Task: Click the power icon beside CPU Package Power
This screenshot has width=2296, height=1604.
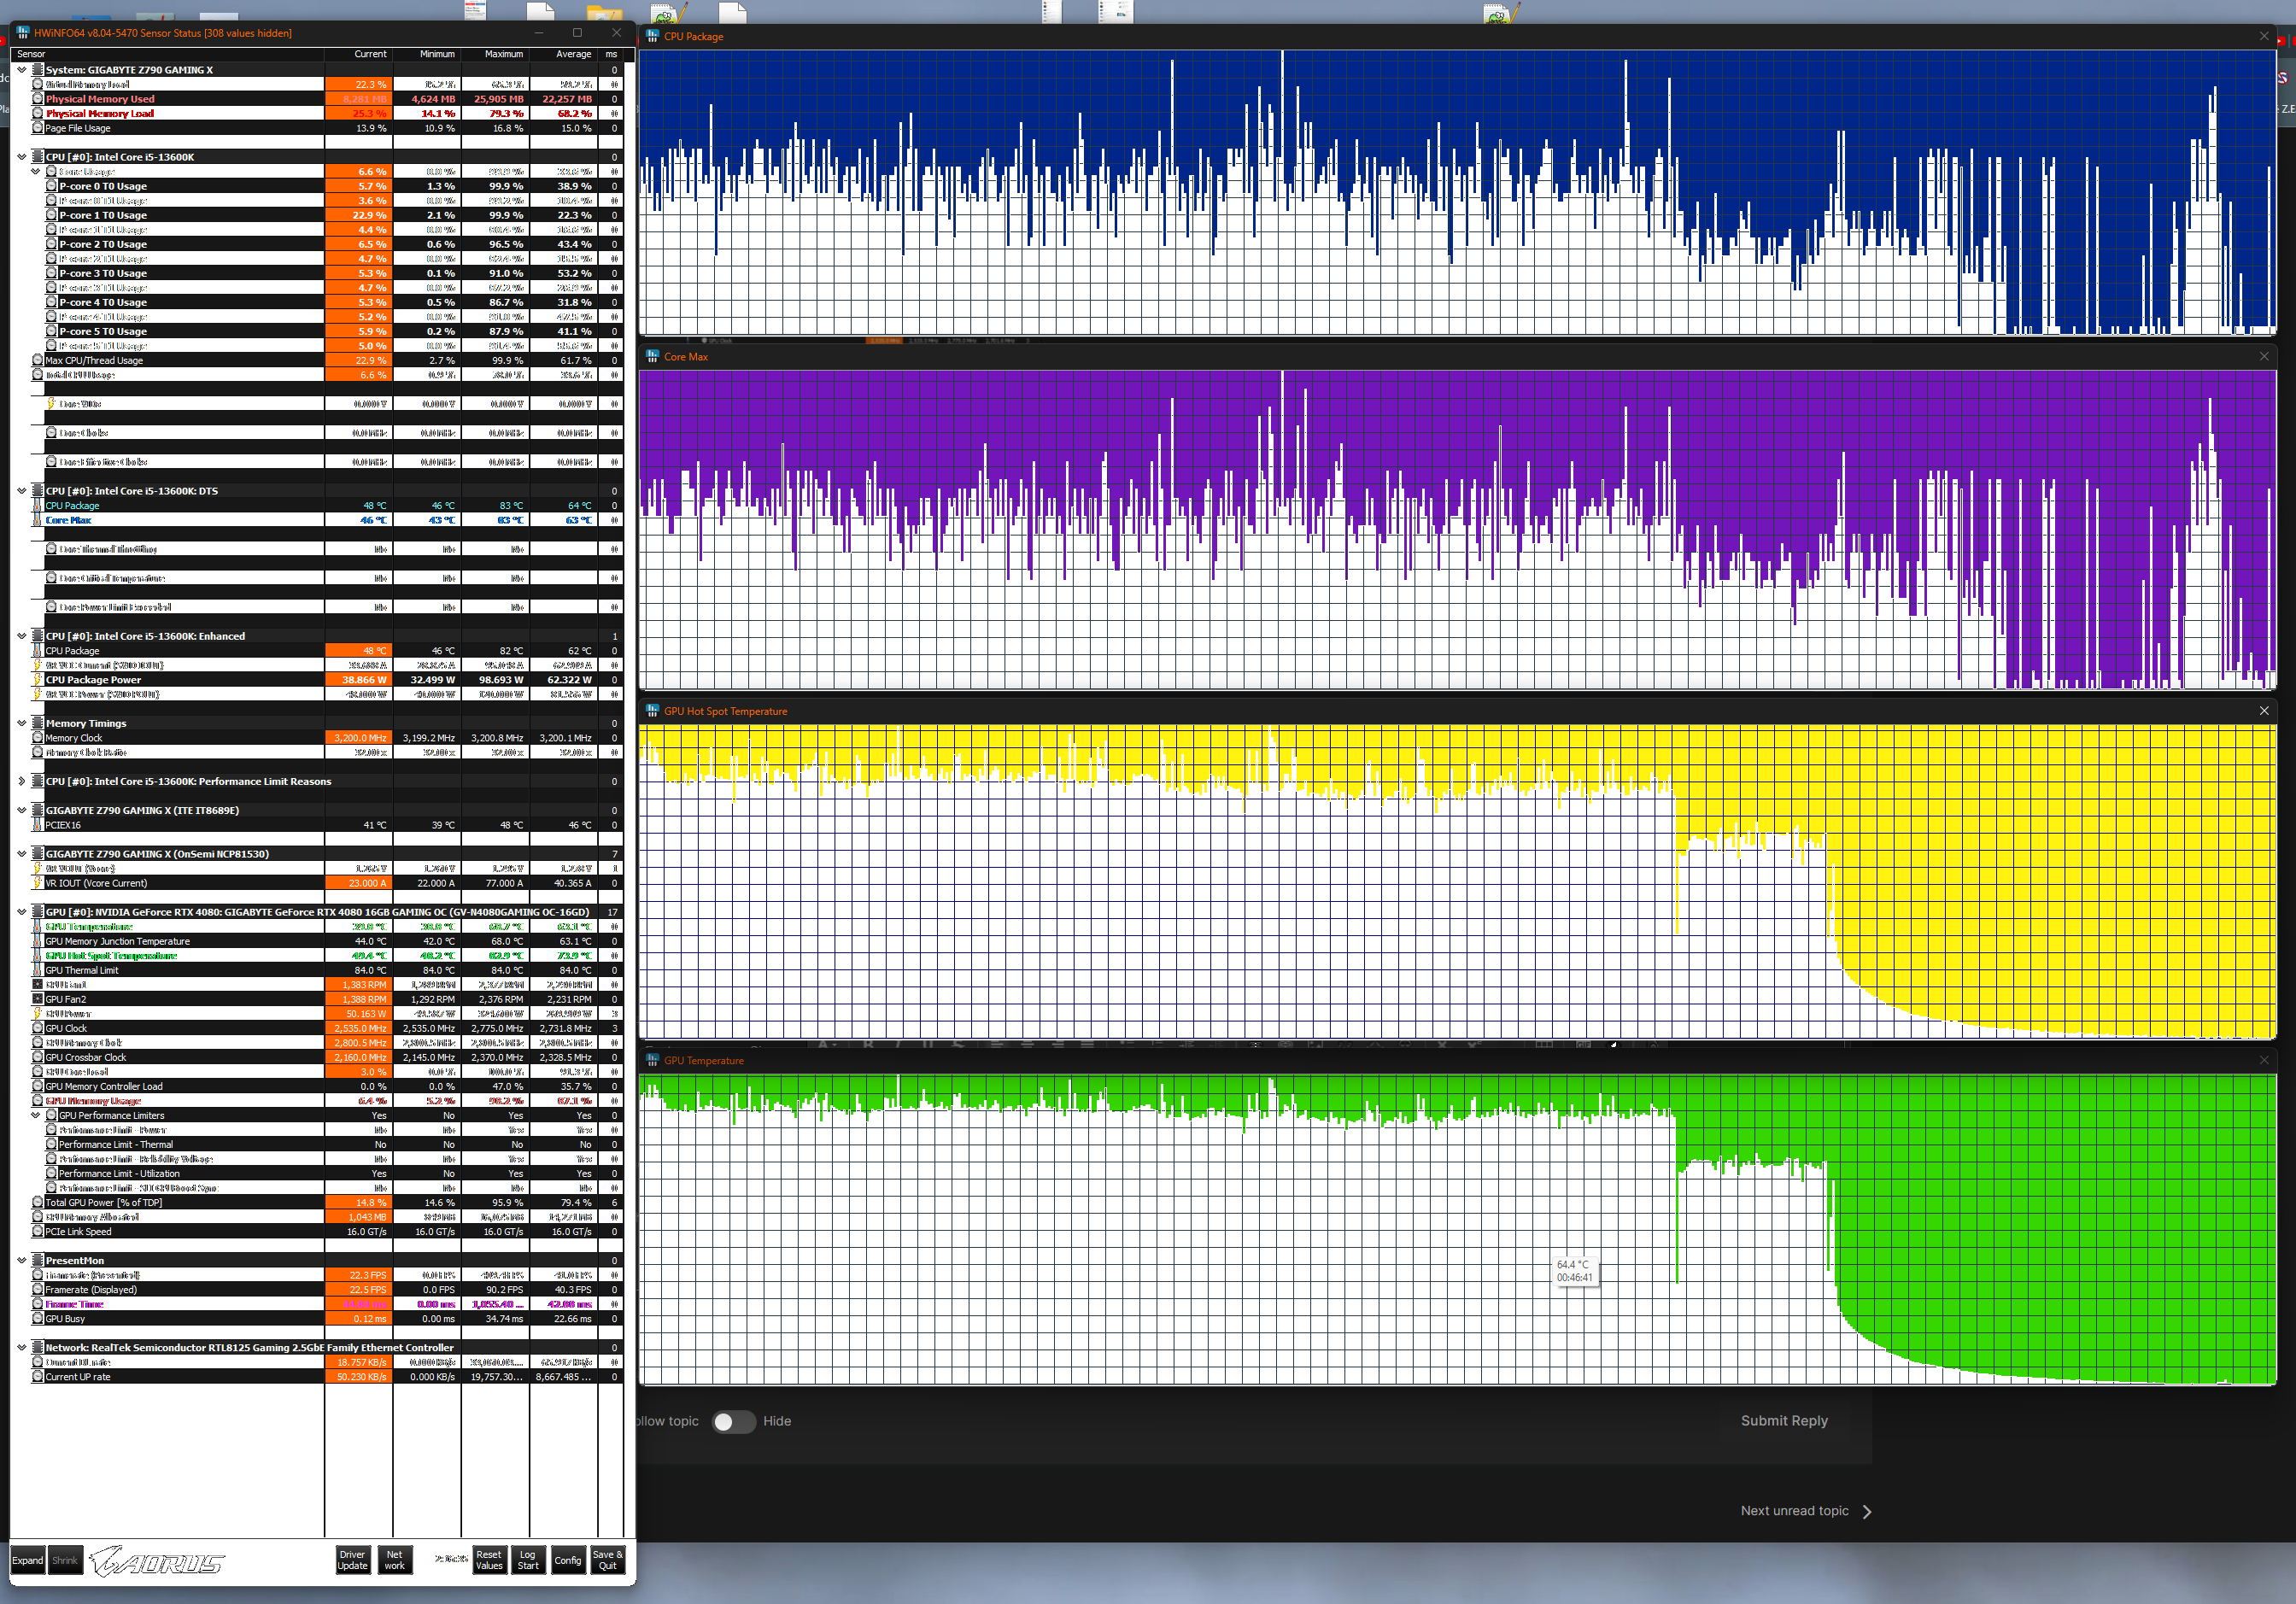Action: click(38, 680)
